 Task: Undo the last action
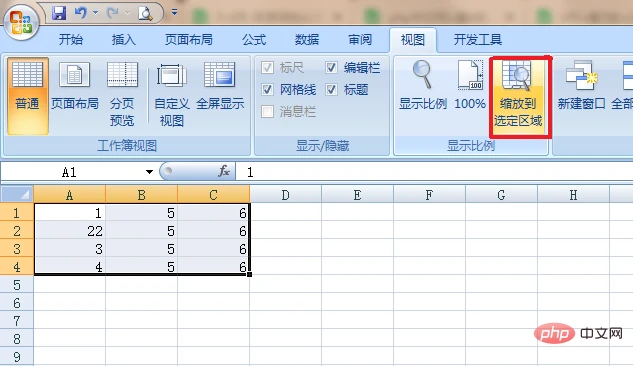pos(80,13)
